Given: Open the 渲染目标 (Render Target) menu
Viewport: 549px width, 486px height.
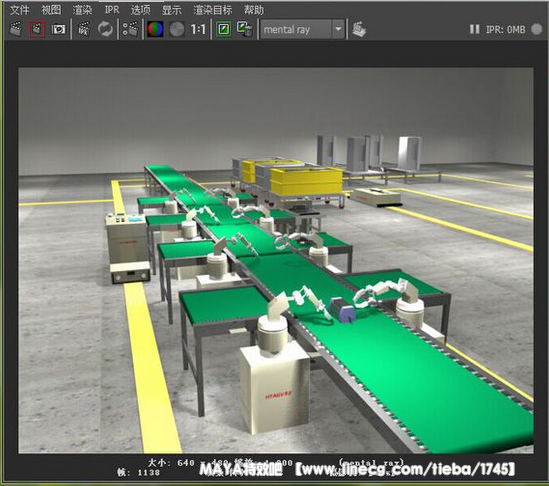Looking at the screenshot, I should [x=213, y=10].
